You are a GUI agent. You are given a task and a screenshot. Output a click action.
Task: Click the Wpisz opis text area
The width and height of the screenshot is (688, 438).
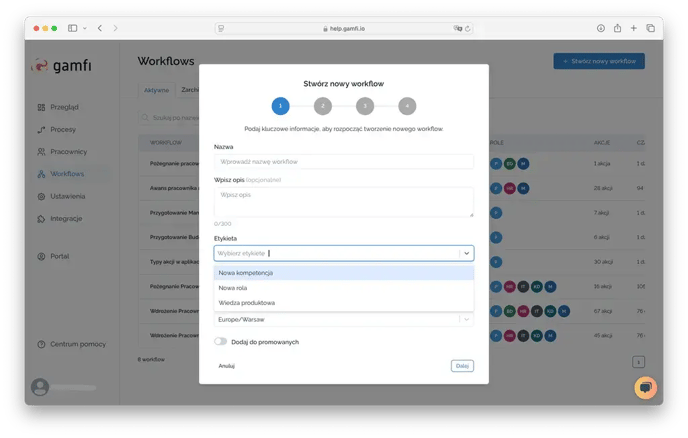click(343, 201)
